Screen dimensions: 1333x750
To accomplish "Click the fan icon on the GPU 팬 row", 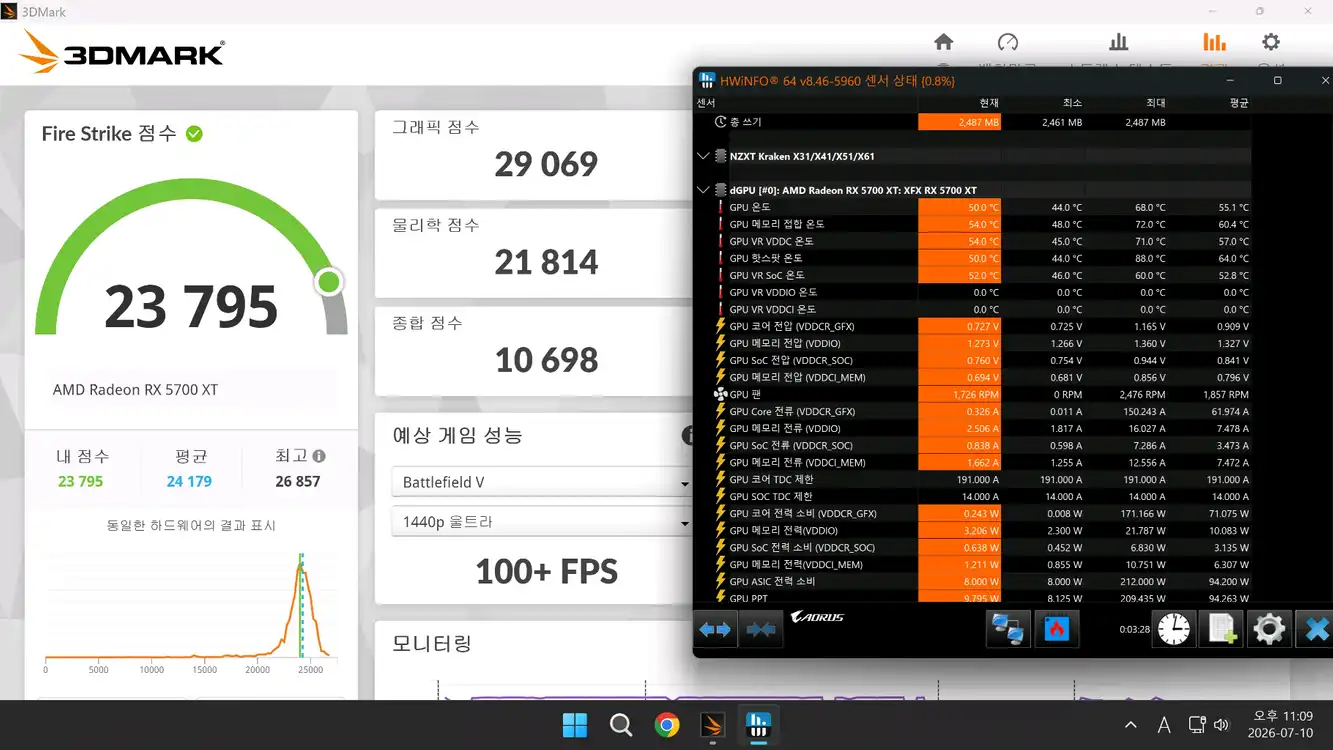I will (x=720, y=395).
